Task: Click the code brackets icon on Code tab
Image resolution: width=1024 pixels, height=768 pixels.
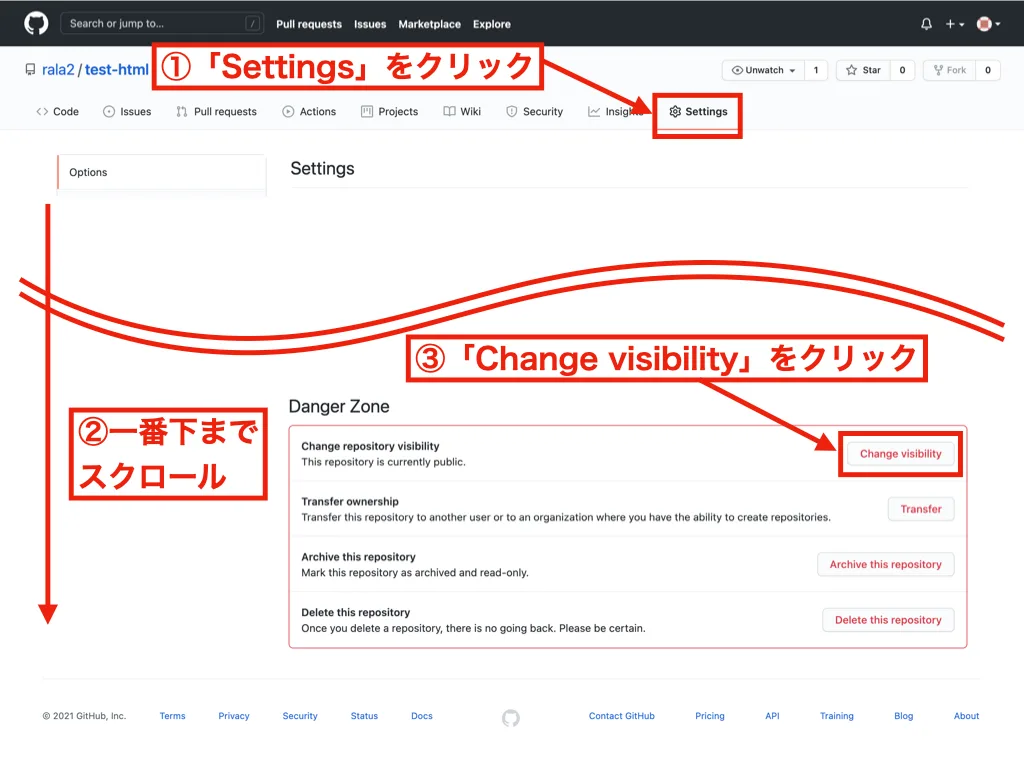Action: point(40,112)
